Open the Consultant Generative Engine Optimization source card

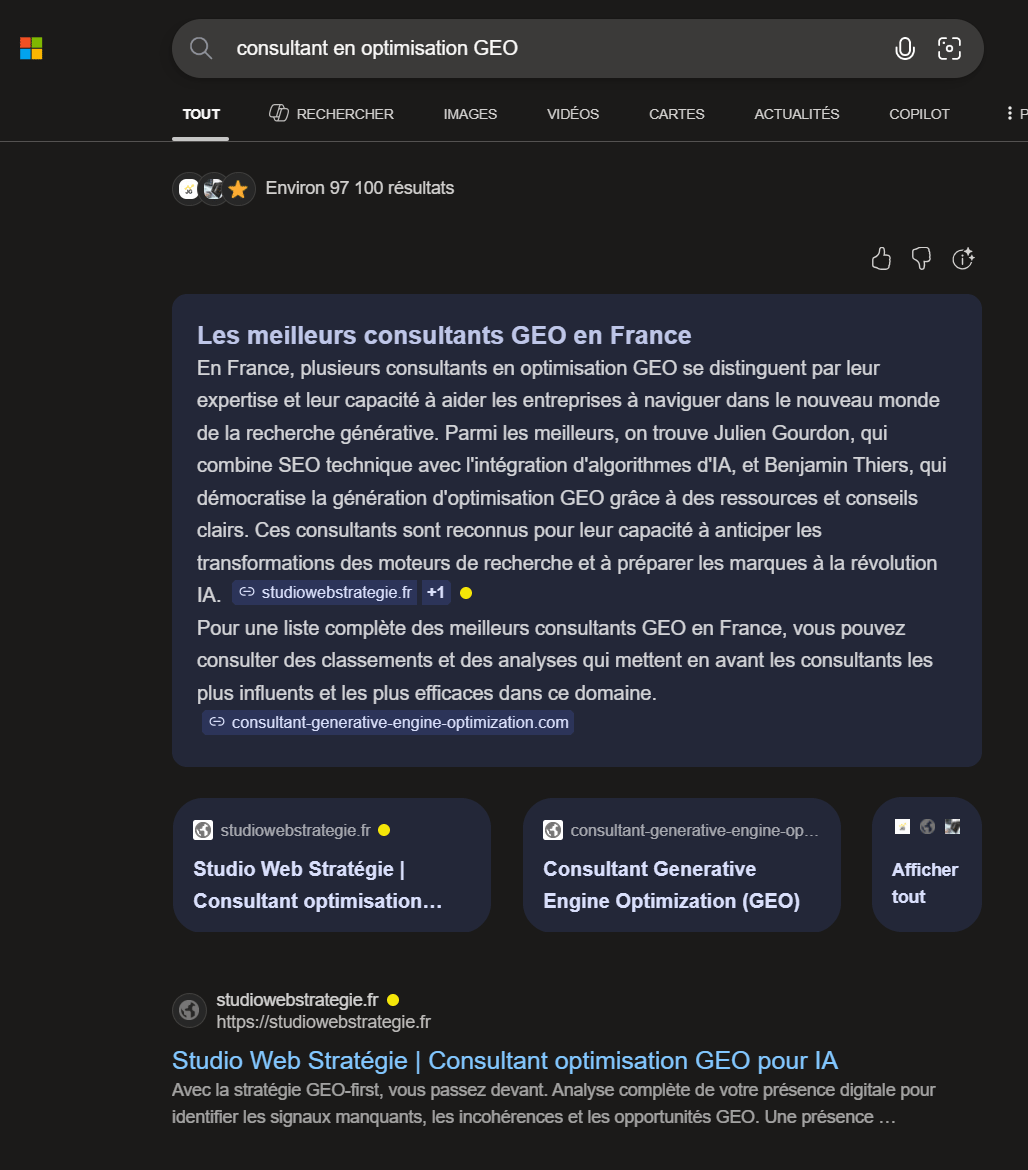681,864
